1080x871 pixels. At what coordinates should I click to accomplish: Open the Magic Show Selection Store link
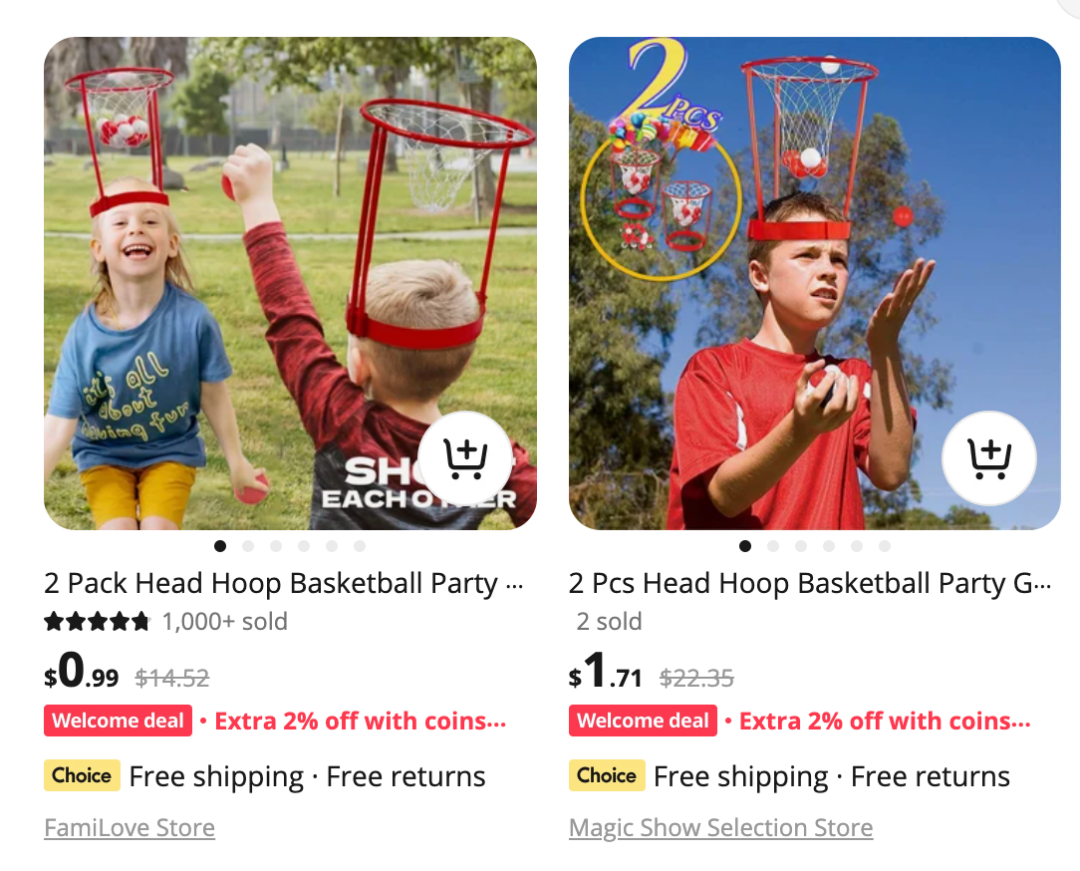click(720, 827)
